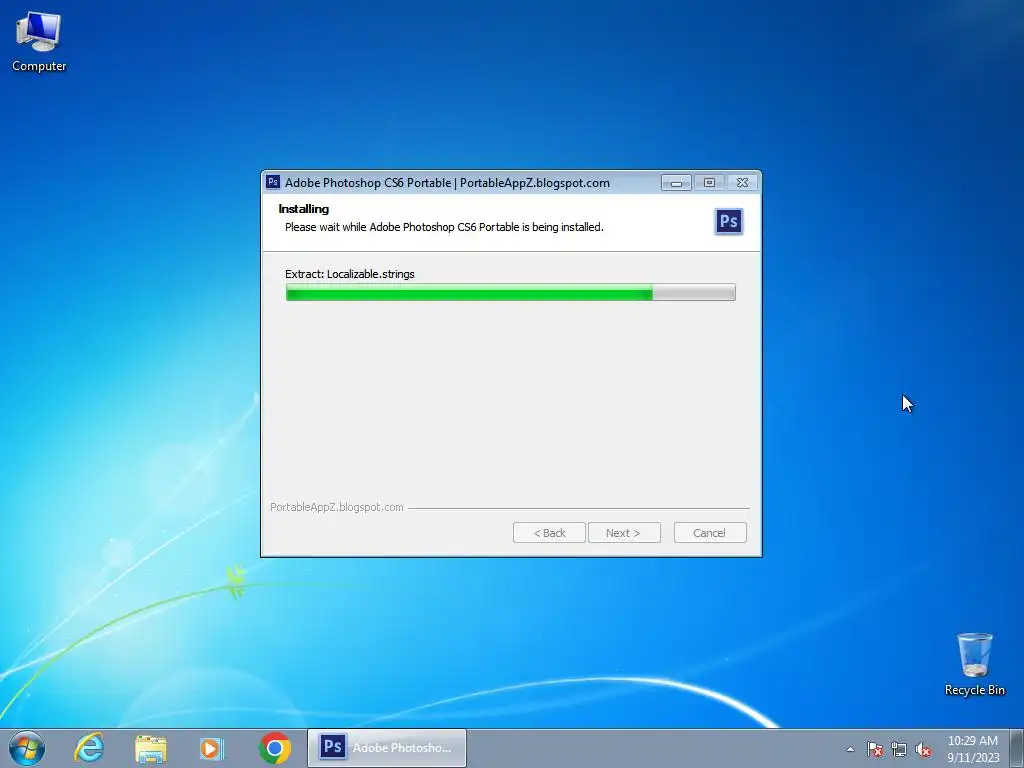Open the Windows Start menu orb

[27, 748]
